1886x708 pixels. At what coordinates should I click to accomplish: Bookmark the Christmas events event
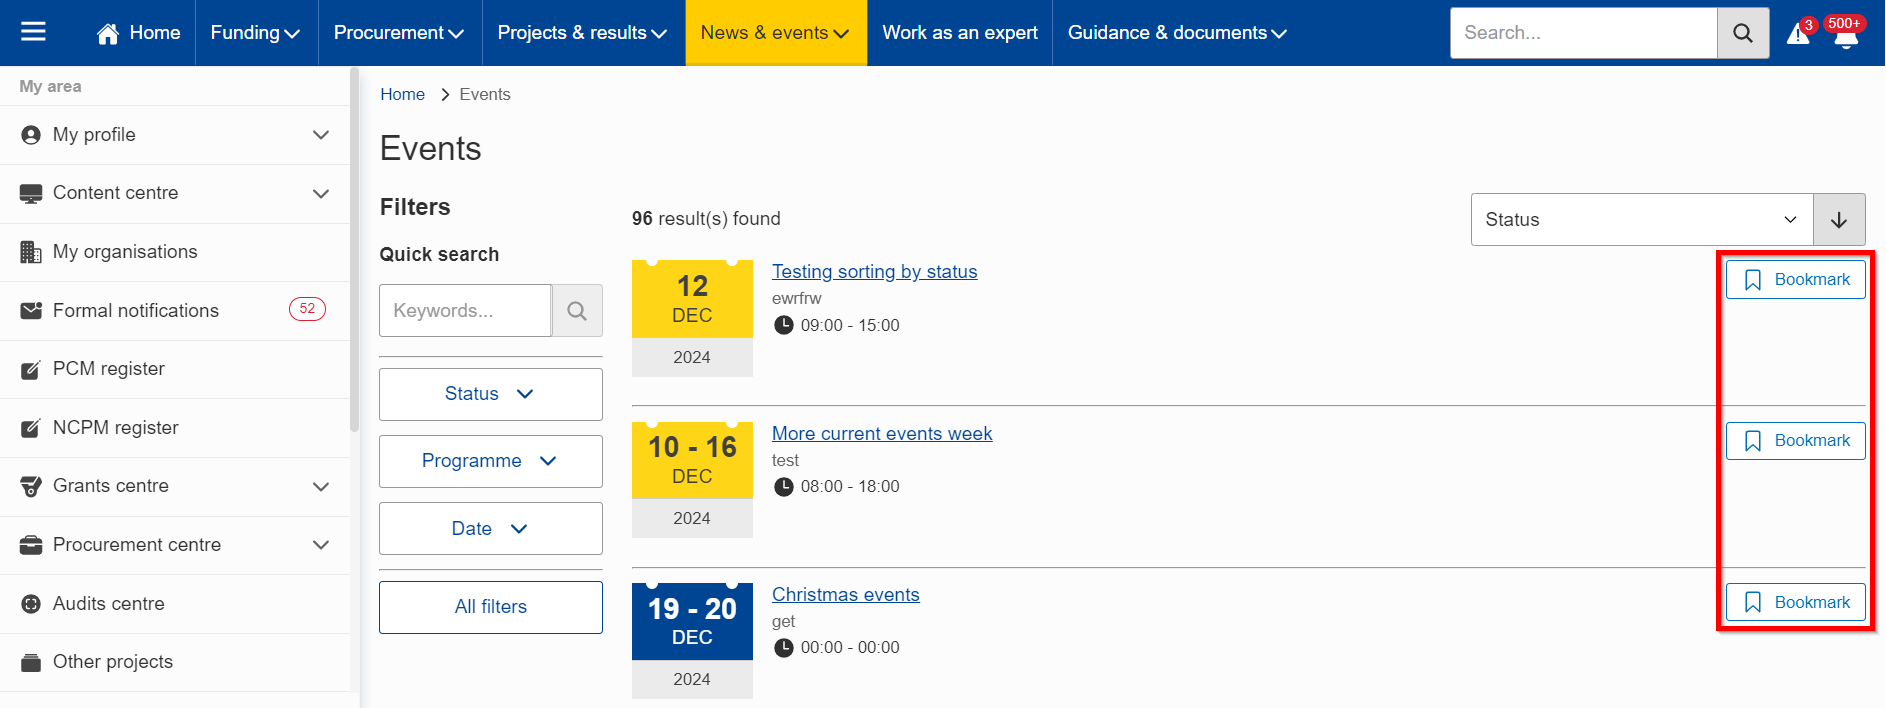[1796, 603]
